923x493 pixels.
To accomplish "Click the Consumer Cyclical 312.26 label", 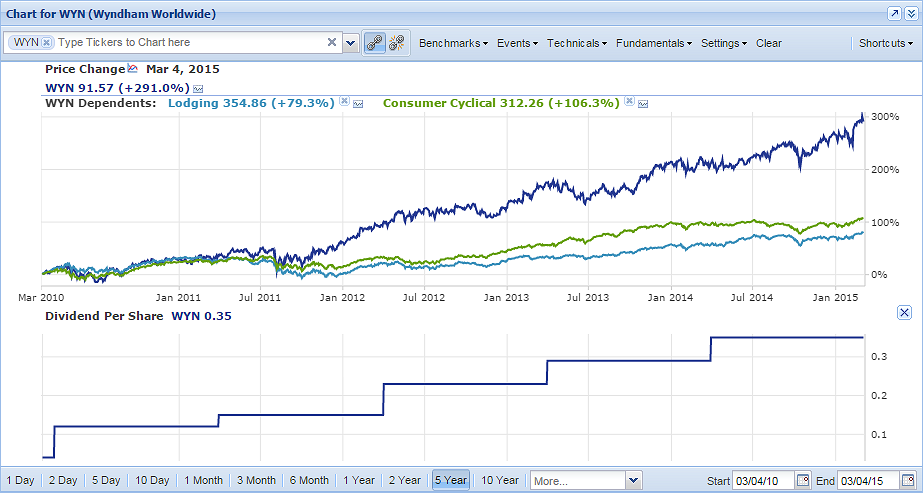I will [x=501, y=103].
